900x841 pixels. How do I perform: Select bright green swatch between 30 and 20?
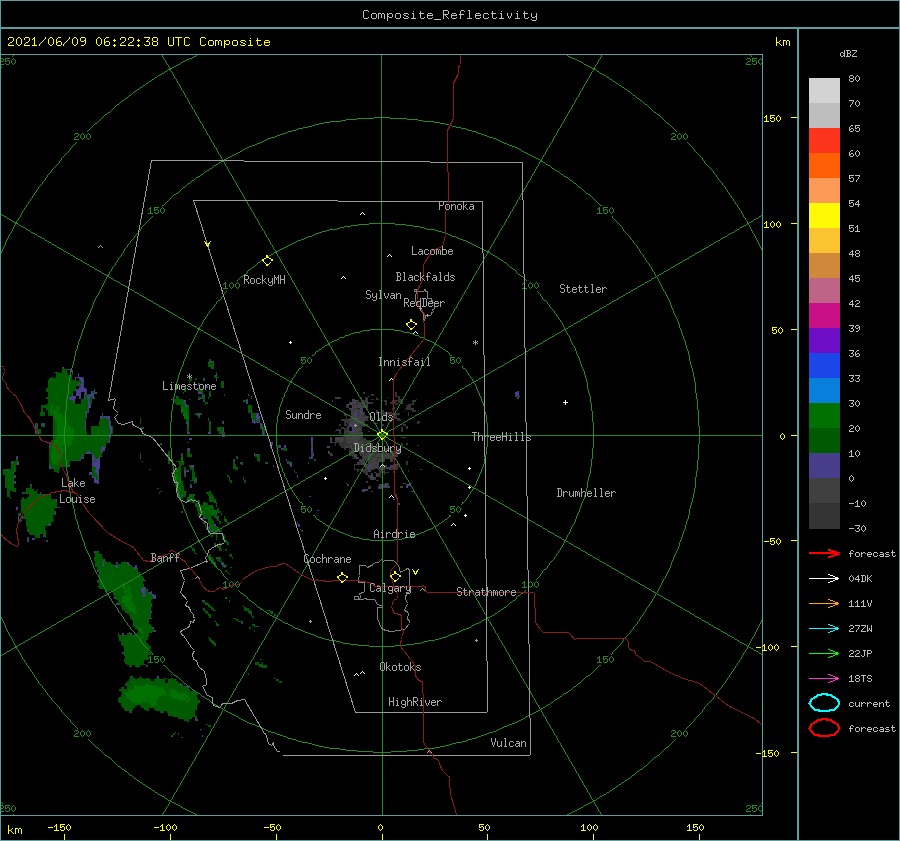pos(824,416)
